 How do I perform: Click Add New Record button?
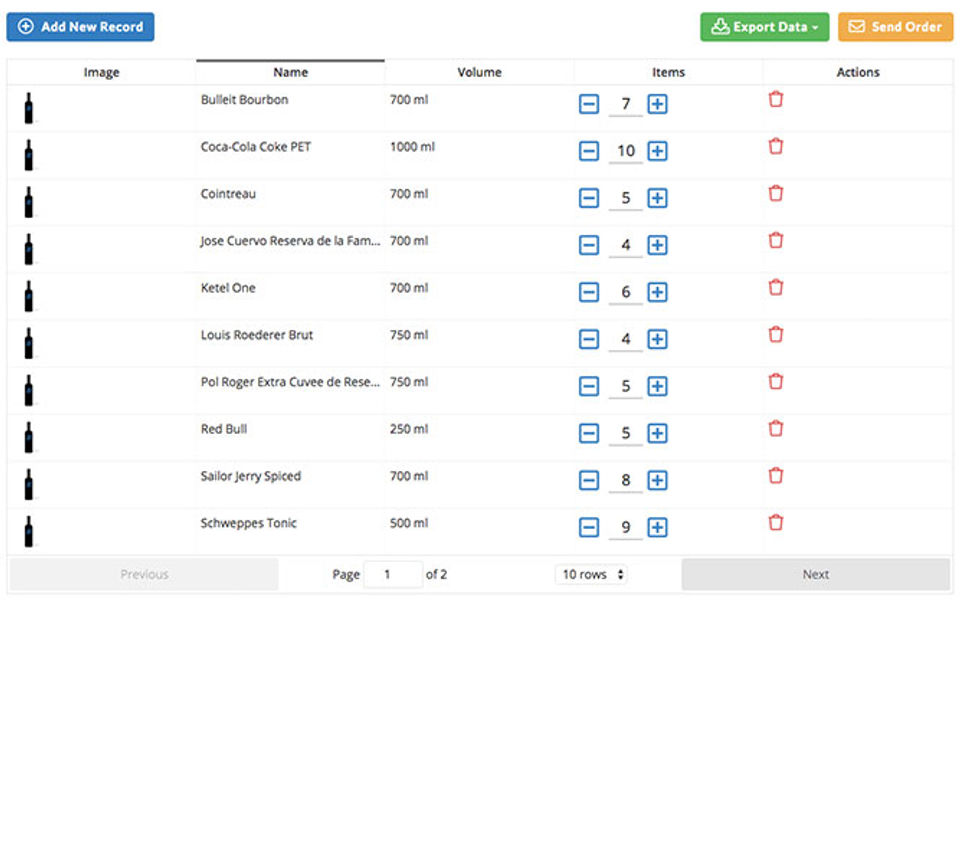point(80,27)
